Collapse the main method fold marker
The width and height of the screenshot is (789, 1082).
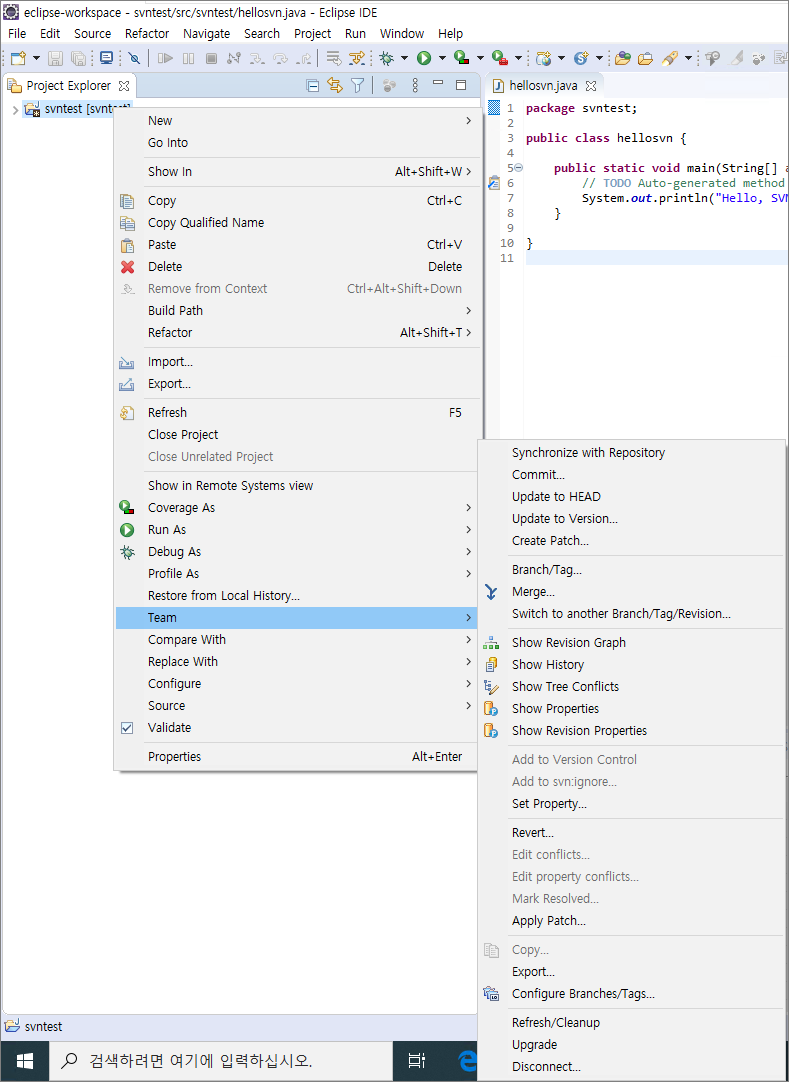click(x=518, y=168)
